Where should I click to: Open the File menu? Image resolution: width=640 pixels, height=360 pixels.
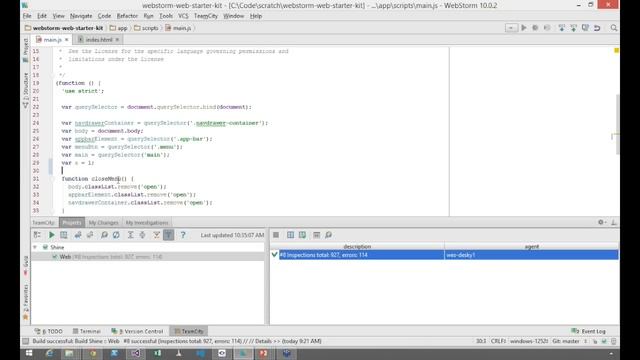(27, 16)
